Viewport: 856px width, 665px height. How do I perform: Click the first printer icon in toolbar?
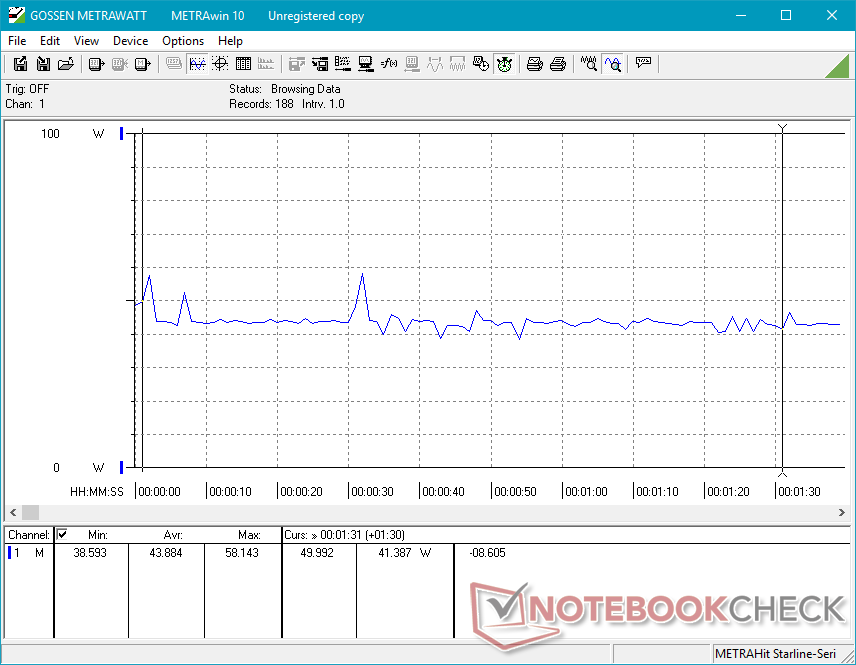[535, 64]
